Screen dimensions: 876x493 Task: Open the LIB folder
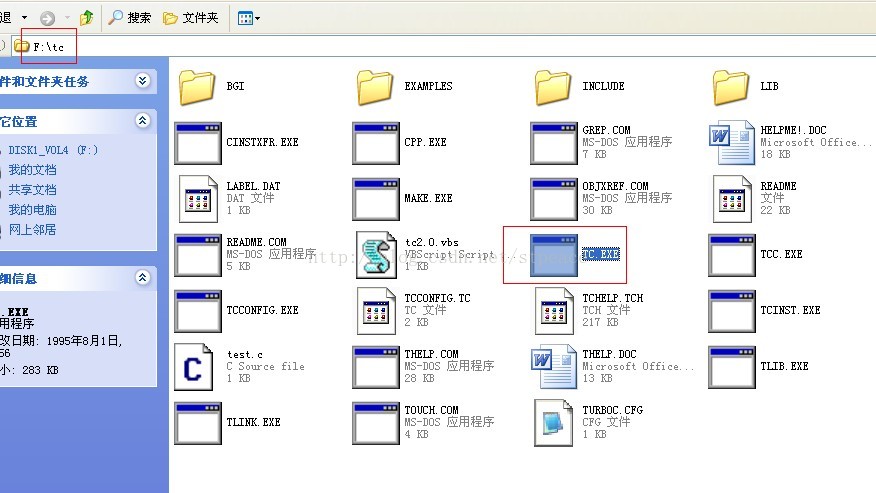731,87
